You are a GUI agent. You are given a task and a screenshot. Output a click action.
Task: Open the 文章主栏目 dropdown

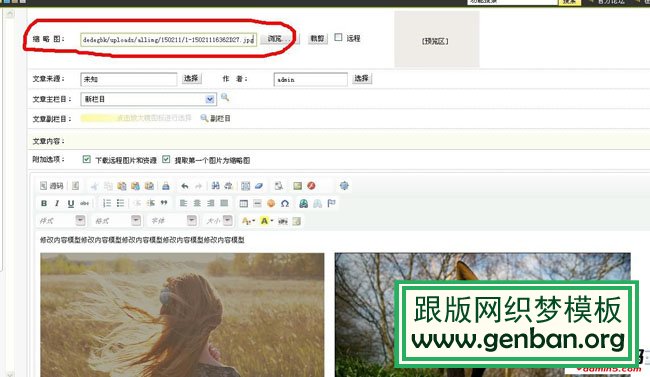[x=210, y=99]
